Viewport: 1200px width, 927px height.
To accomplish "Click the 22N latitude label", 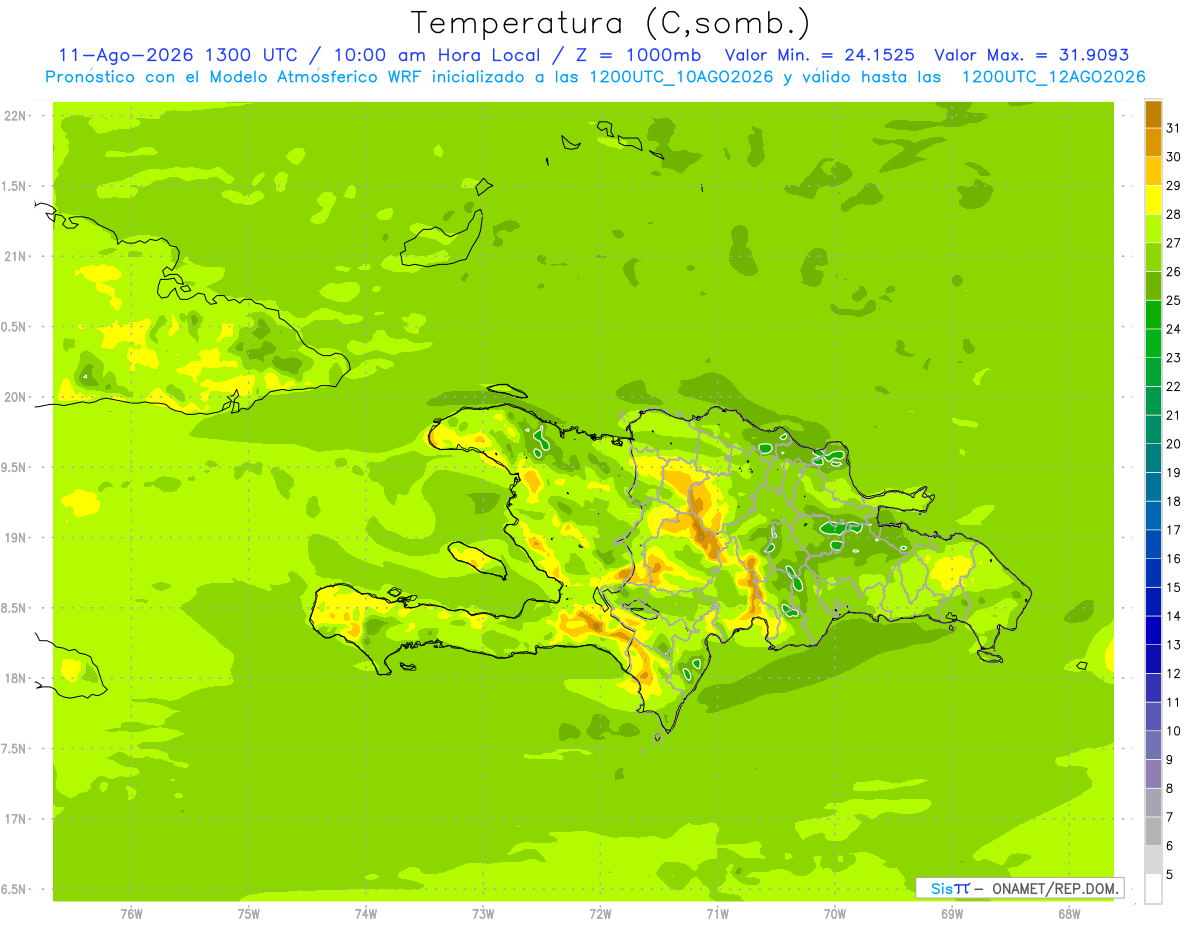I will pos(14,116).
